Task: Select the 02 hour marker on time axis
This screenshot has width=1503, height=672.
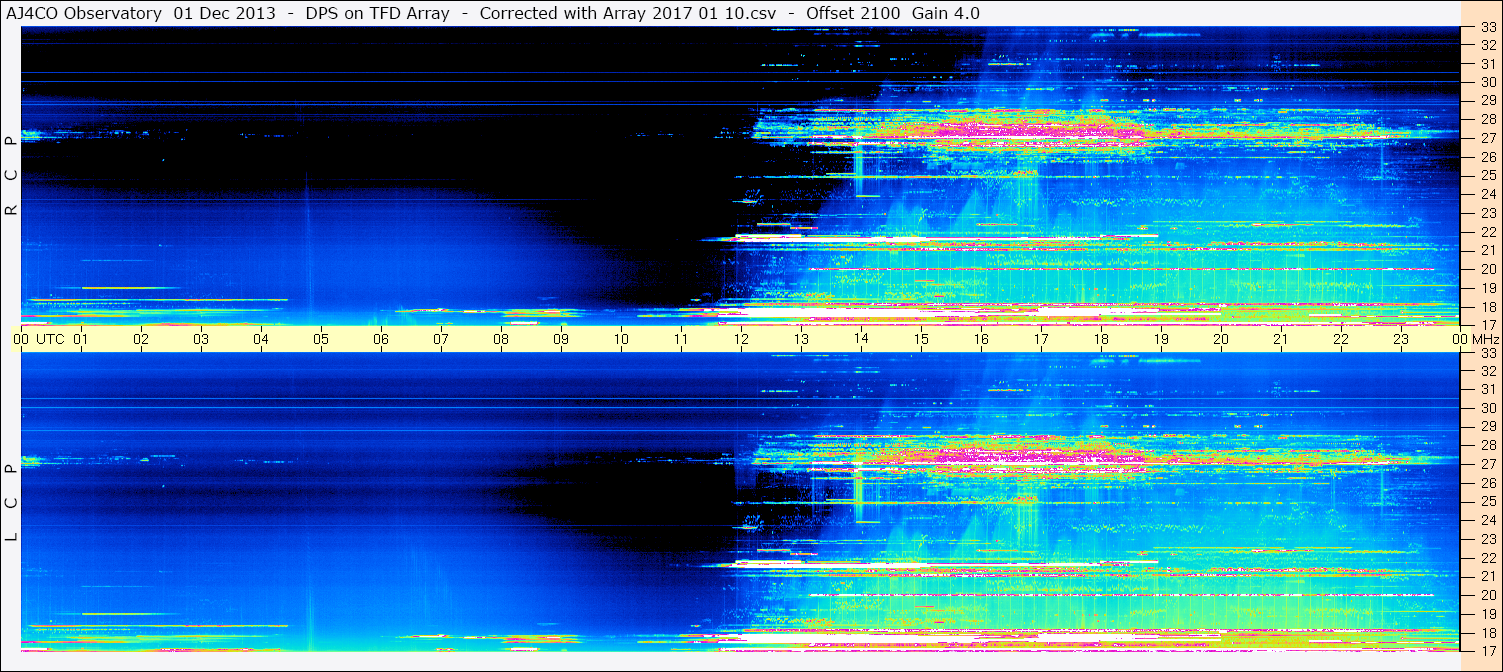Action: (141, 339)
